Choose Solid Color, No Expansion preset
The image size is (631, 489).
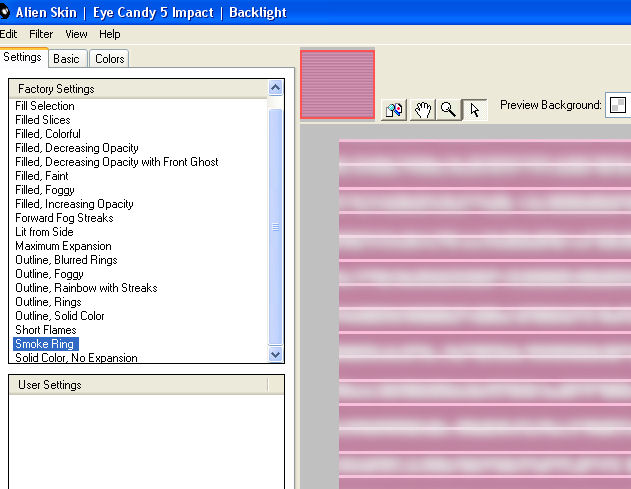pyautogui.click(x=76, y=357)
